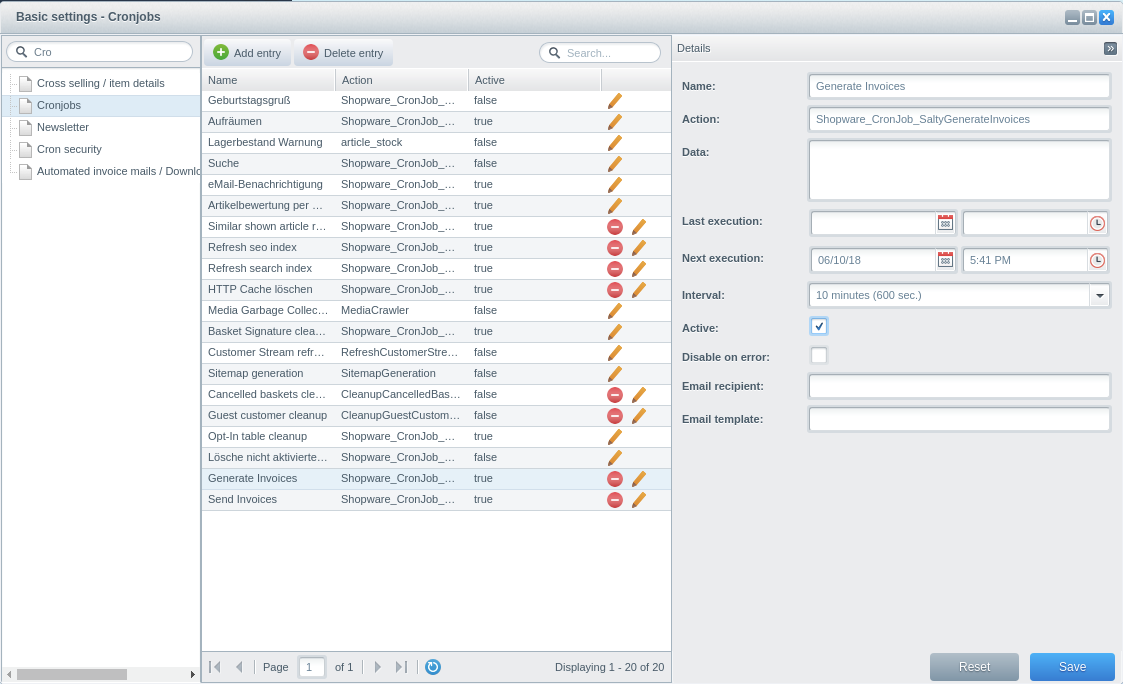Open Cron security settings item
Screen dimensions: 1123x684
point(69,149)
